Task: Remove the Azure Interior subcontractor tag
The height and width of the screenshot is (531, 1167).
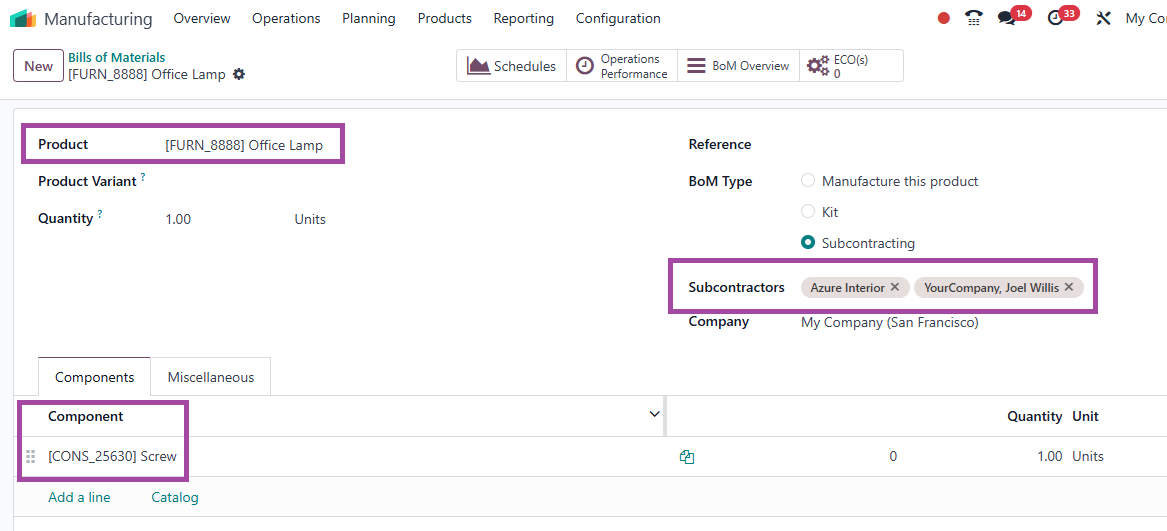Action: [x=895, y=287]
